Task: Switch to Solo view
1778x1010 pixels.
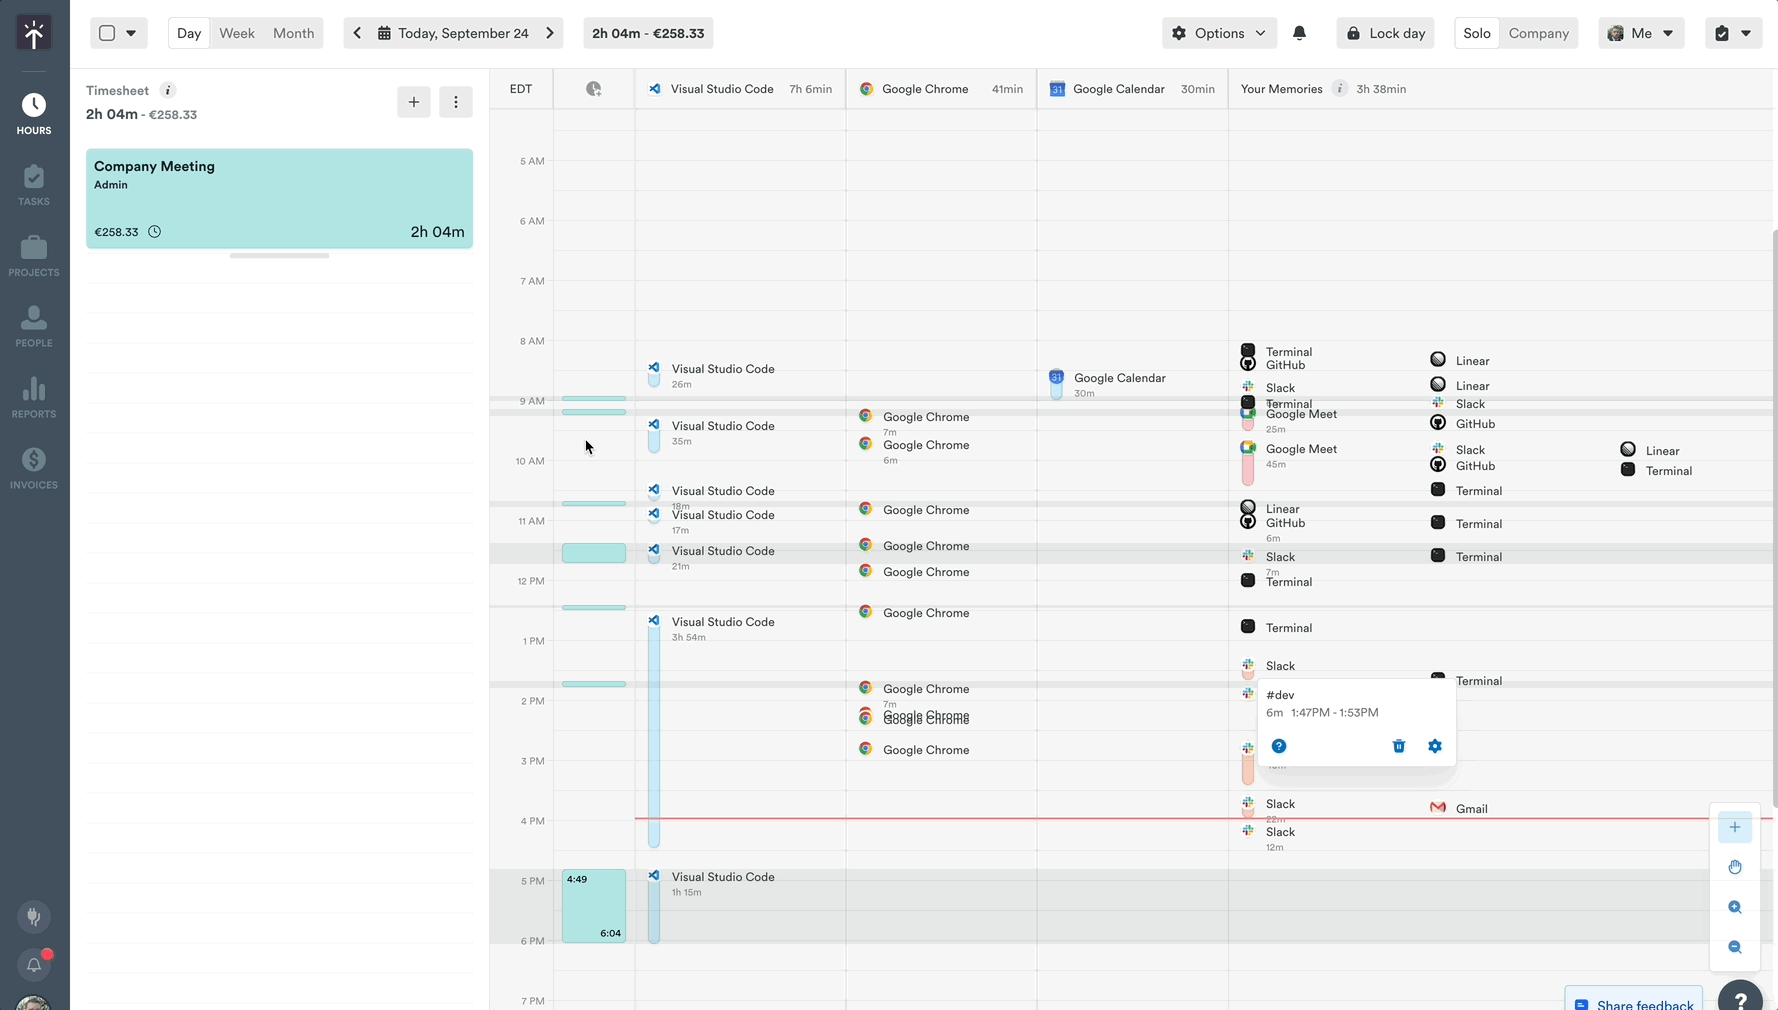Action: [1476, 33]
